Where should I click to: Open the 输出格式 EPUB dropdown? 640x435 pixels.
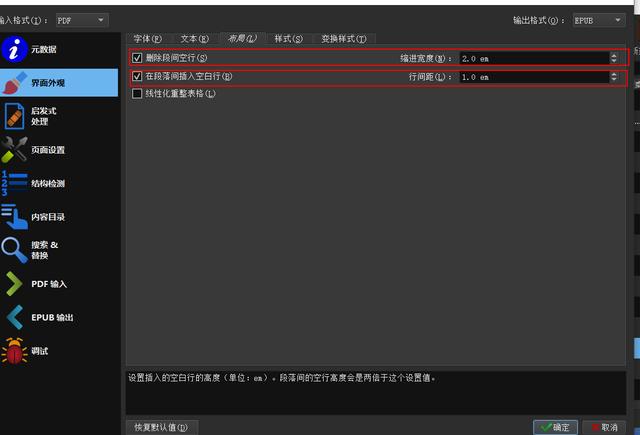click(599, 20)
